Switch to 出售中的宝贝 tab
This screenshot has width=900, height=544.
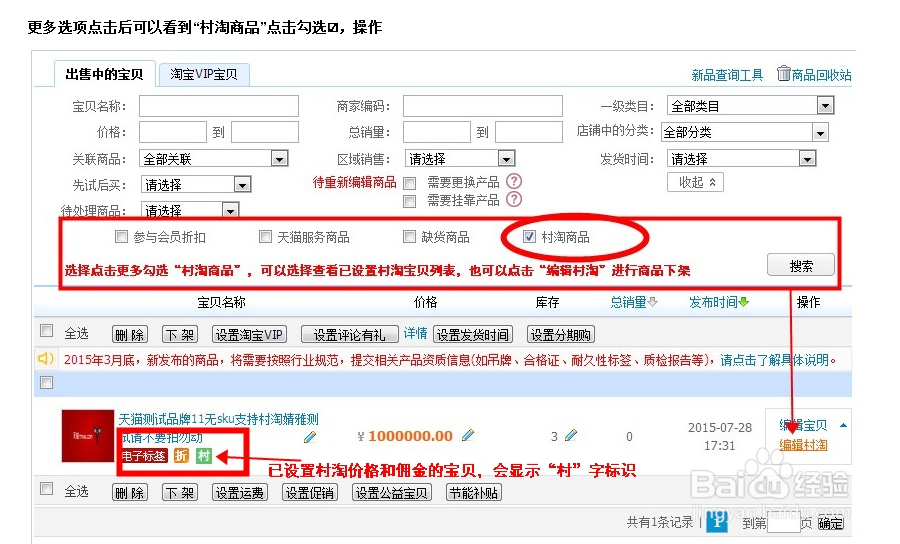(104, 74)
